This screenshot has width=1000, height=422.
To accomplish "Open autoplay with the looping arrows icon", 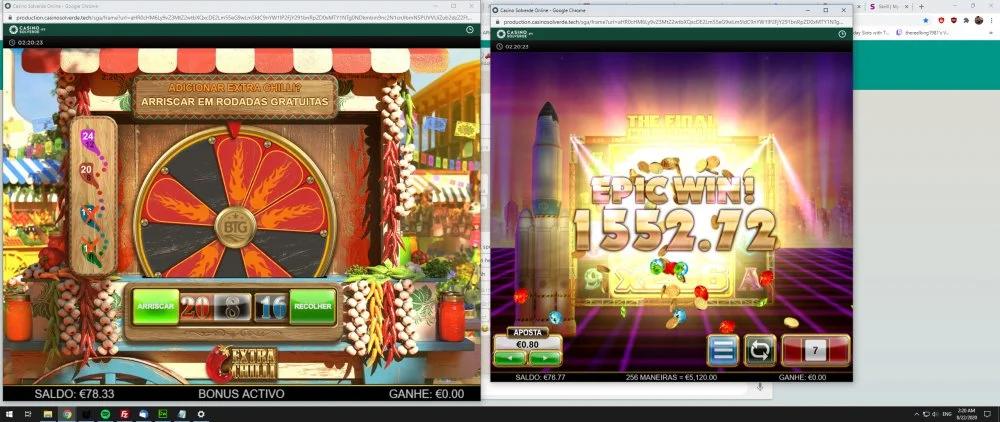I will pyautogui.click(x=760, y=351).
